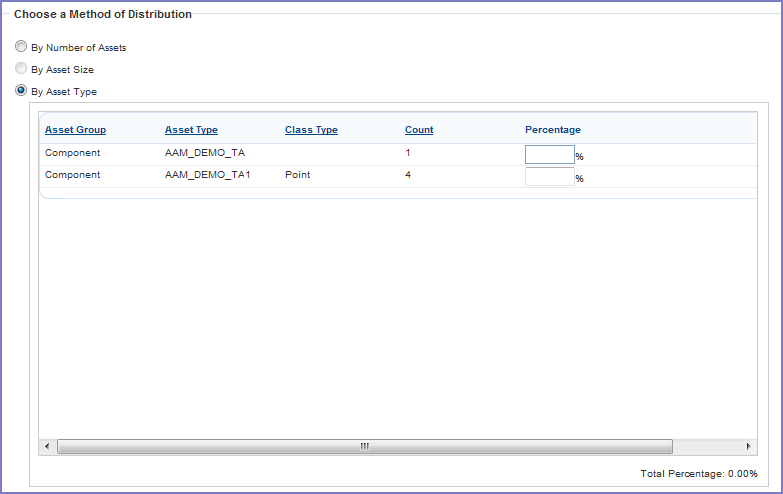Click the horizontal scrollbar thumb
The width and height of the screenshot is (783, 494).
click(365, 446)
